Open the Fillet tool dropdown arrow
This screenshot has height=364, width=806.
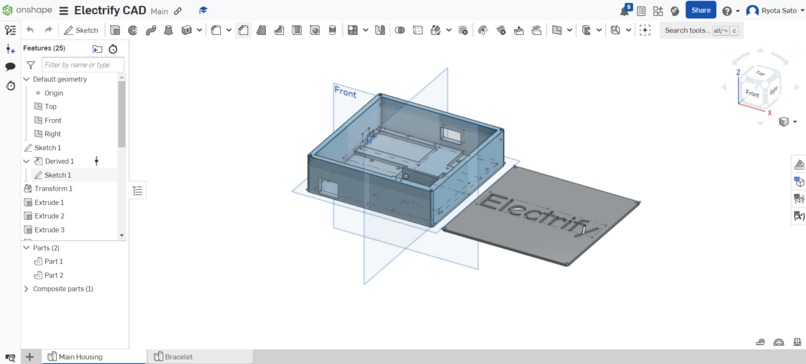coord(229,30)
